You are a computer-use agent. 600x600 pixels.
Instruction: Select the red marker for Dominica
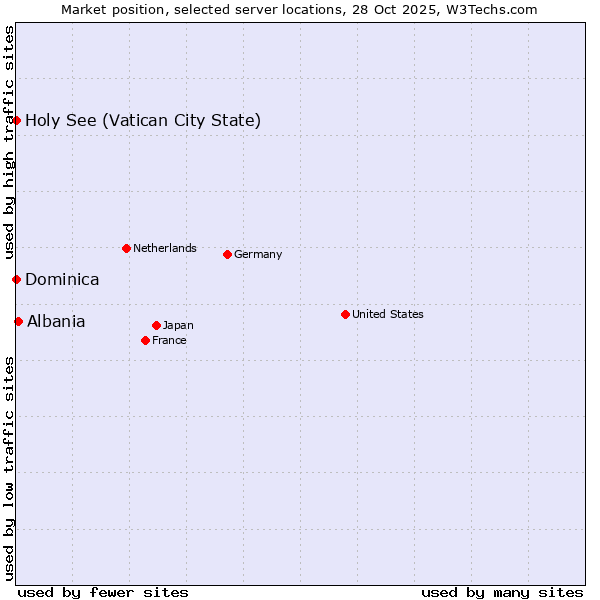point(16,279)
